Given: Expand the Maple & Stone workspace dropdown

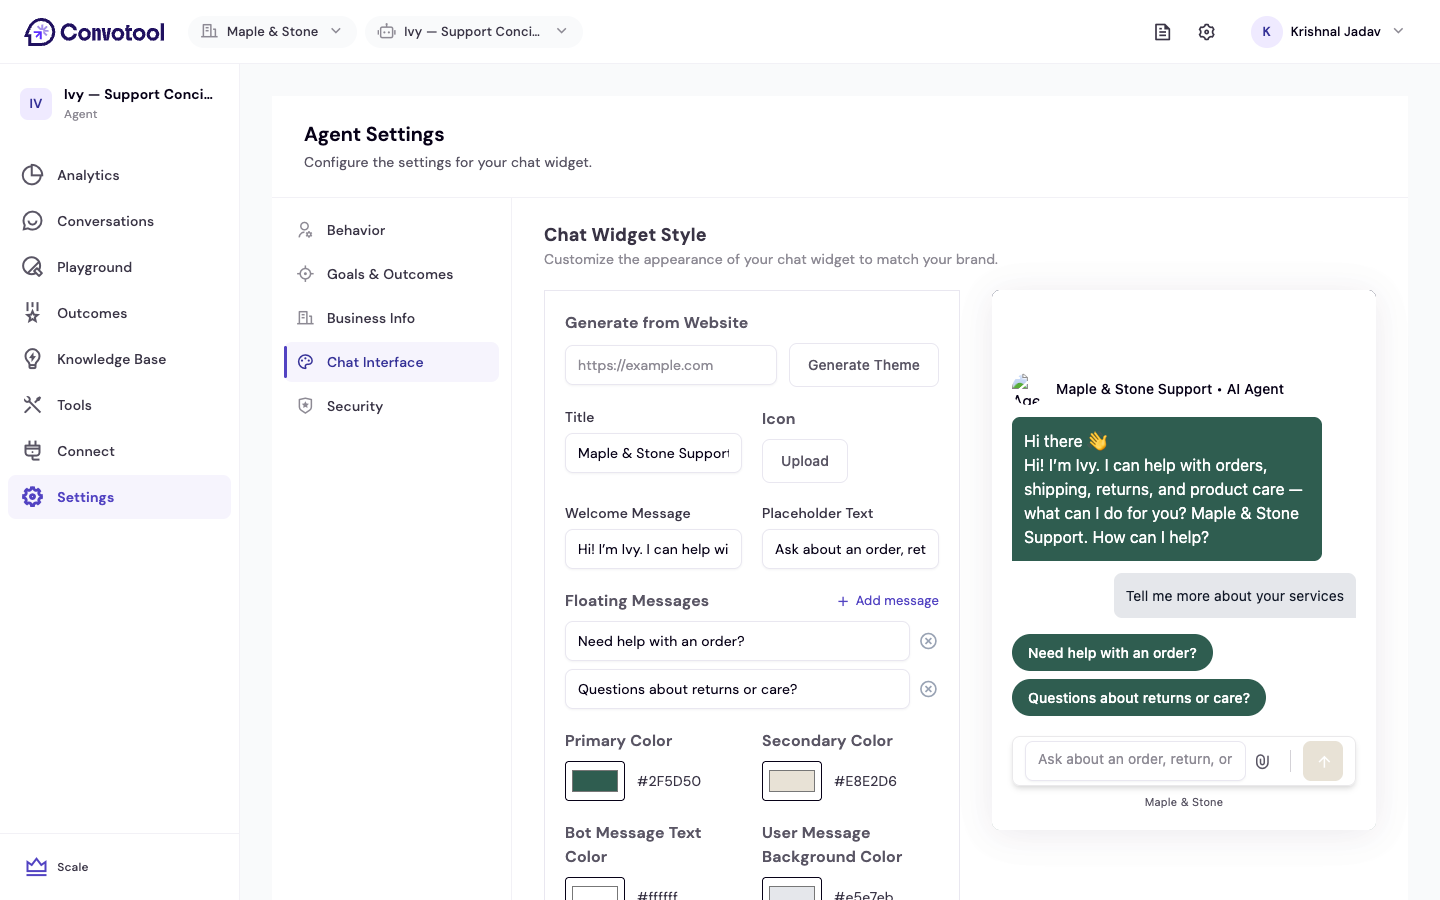Looking at the screenshot, I should pyautogui.click(x=272, y=32).
